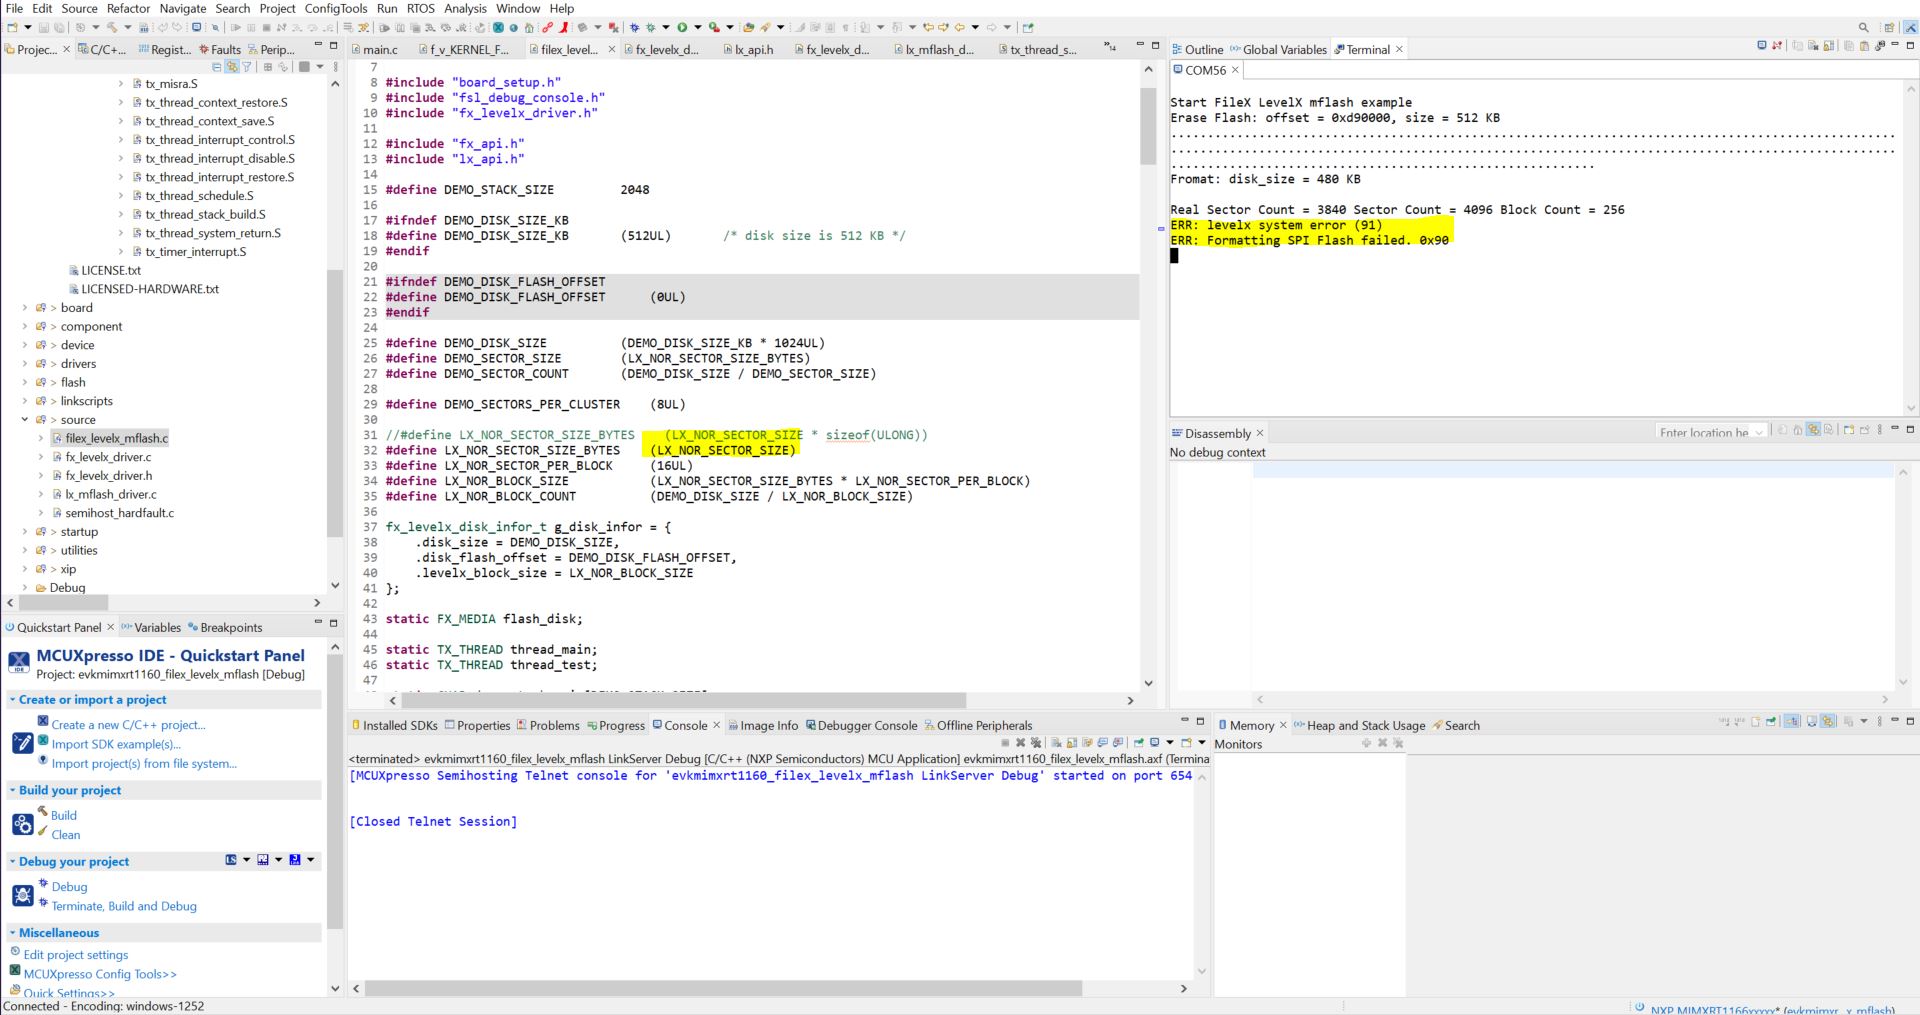The height and width of the screenshot is (1015, 1920).
Task: Click the Console open console icon
Action: pos(1187,743)
